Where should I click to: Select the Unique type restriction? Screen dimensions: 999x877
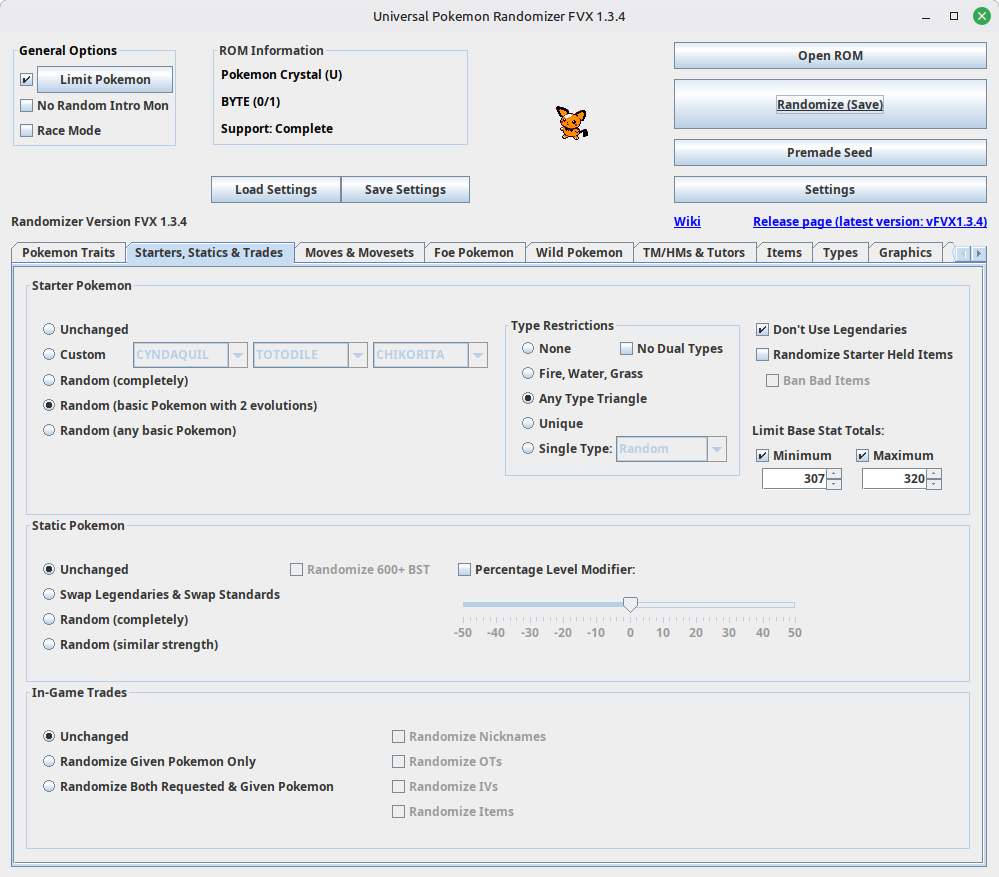tap(527, 423)
